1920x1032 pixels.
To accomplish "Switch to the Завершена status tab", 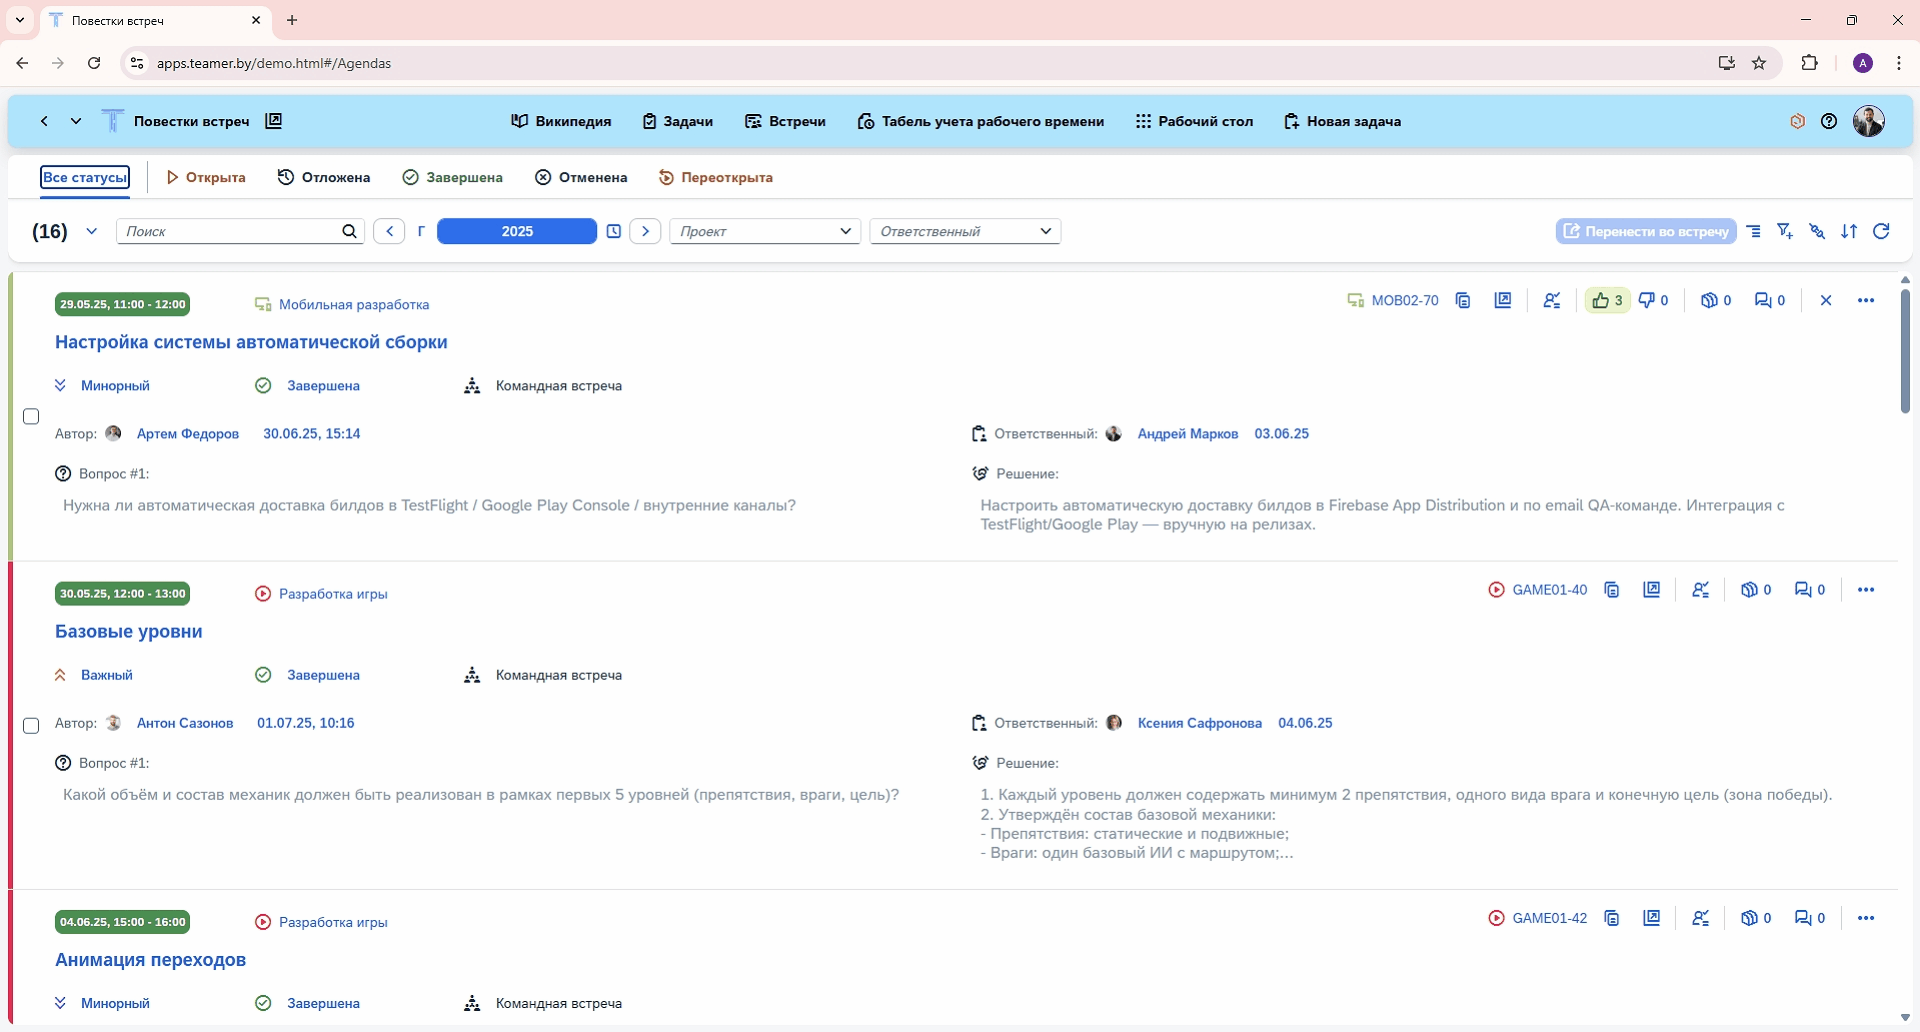I will point(453,177).
